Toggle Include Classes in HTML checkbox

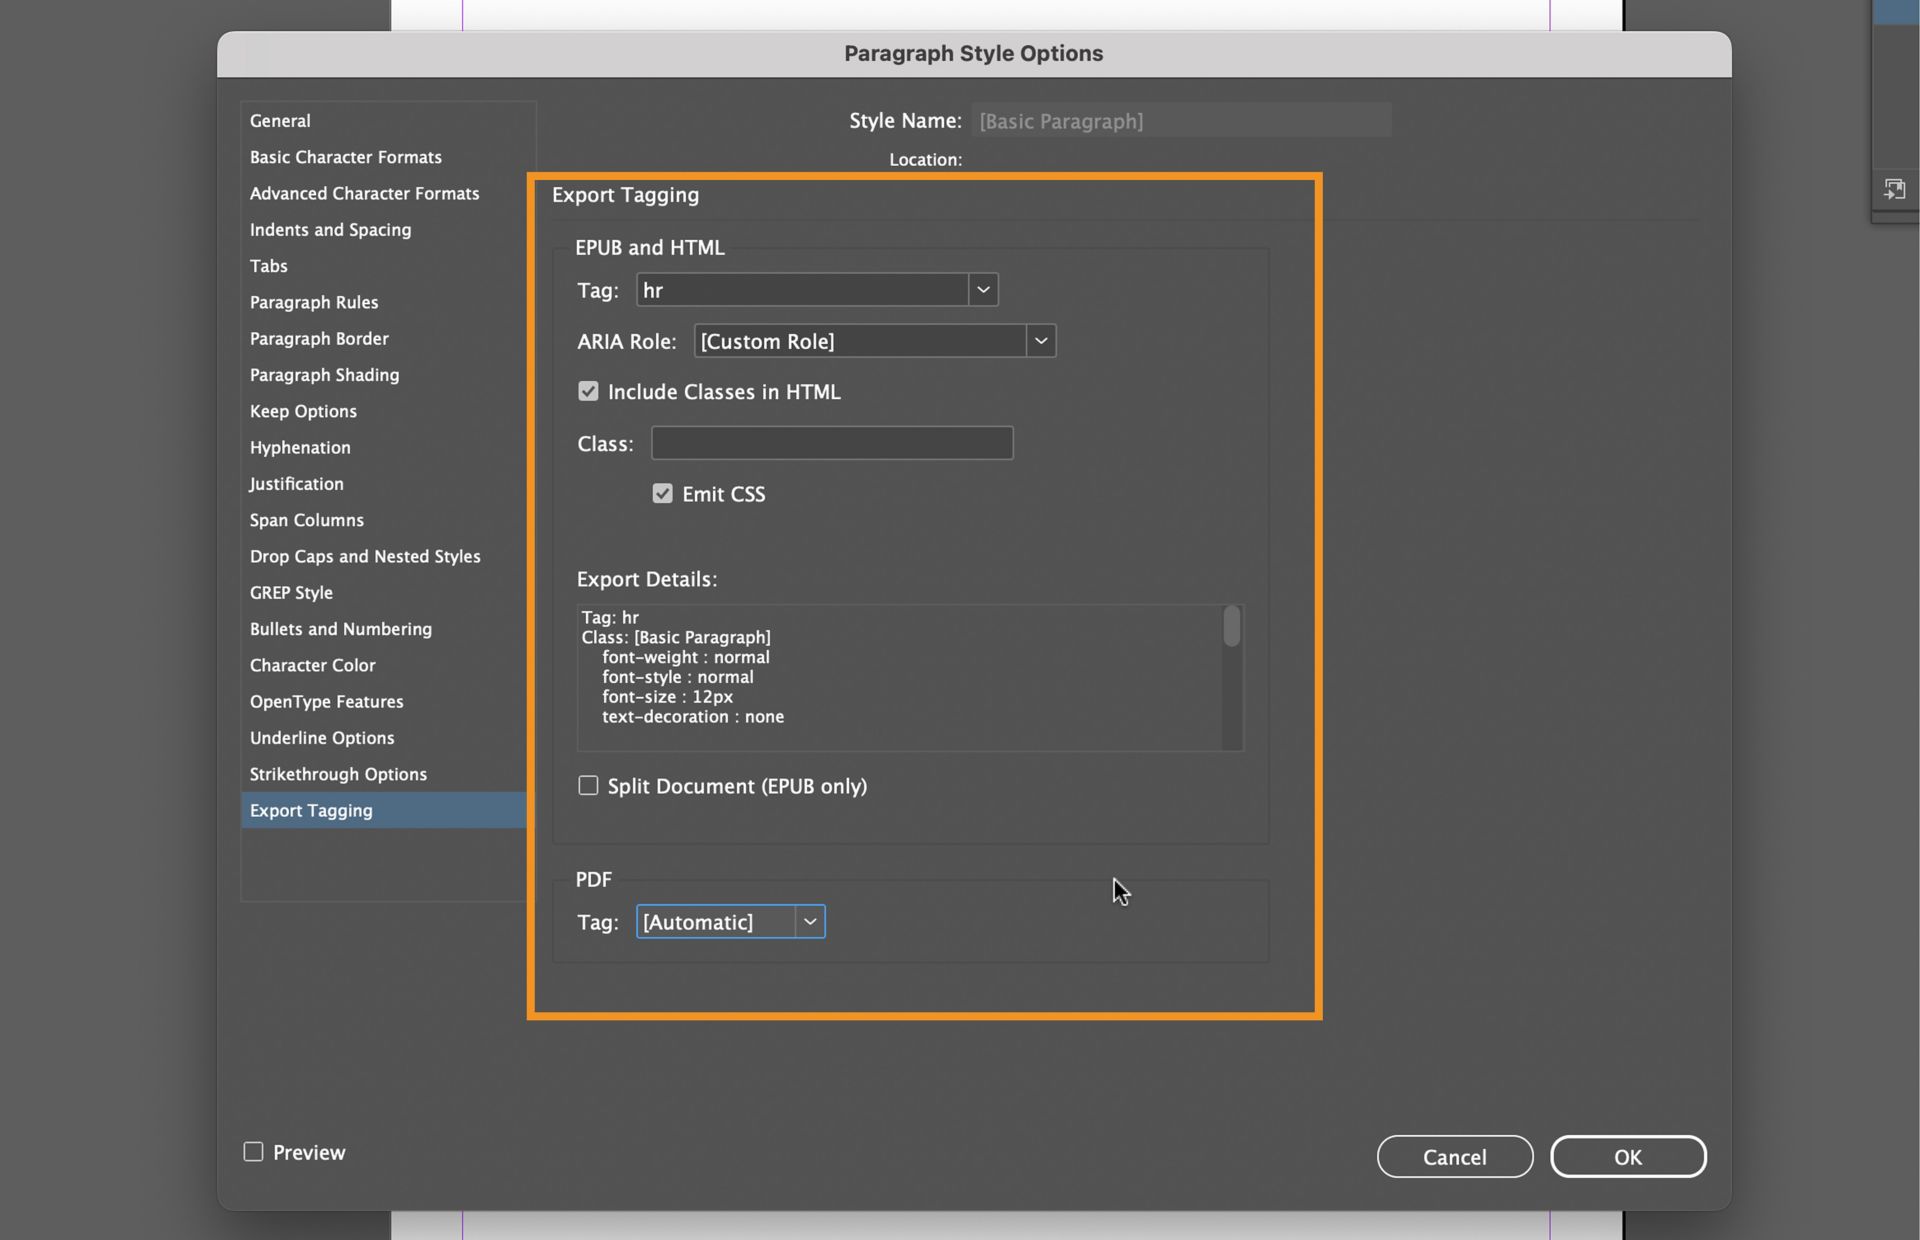pyautogui.click(x=588, y=392)
